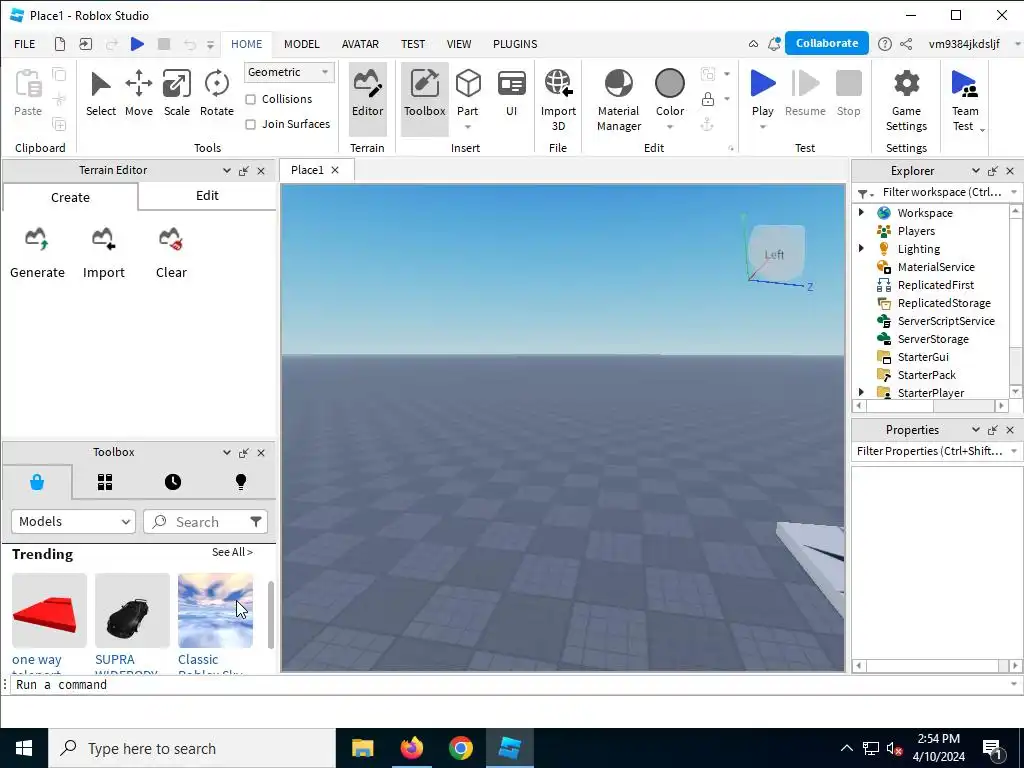Select the one way teleport thumbnail
The height and width of the screenshot is (768, 1024).
click(49, 610)
